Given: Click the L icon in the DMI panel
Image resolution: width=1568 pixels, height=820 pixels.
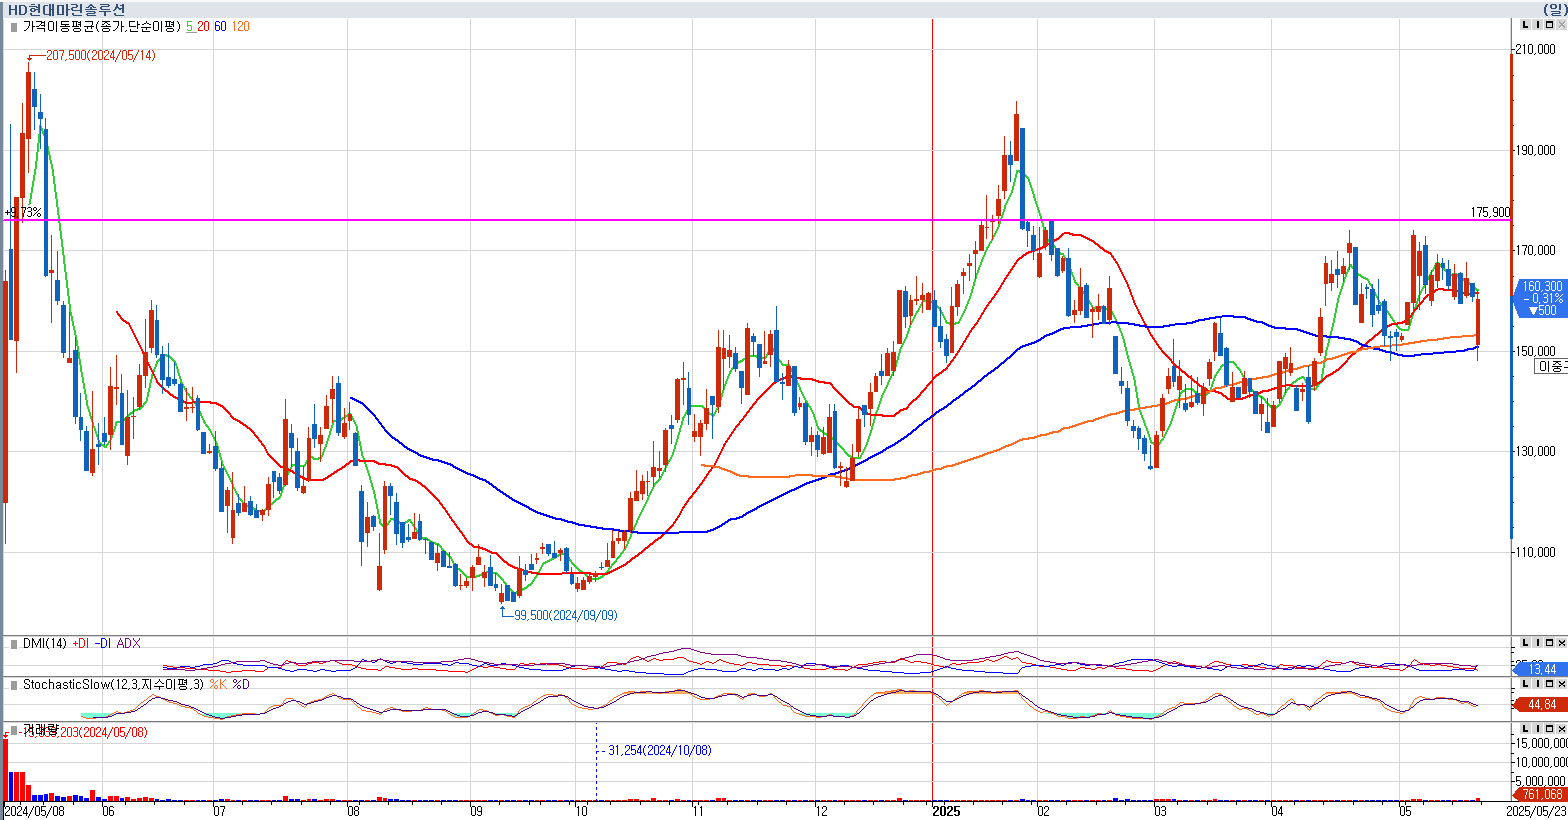Looking at the screenshot, I should (1525, 642).
